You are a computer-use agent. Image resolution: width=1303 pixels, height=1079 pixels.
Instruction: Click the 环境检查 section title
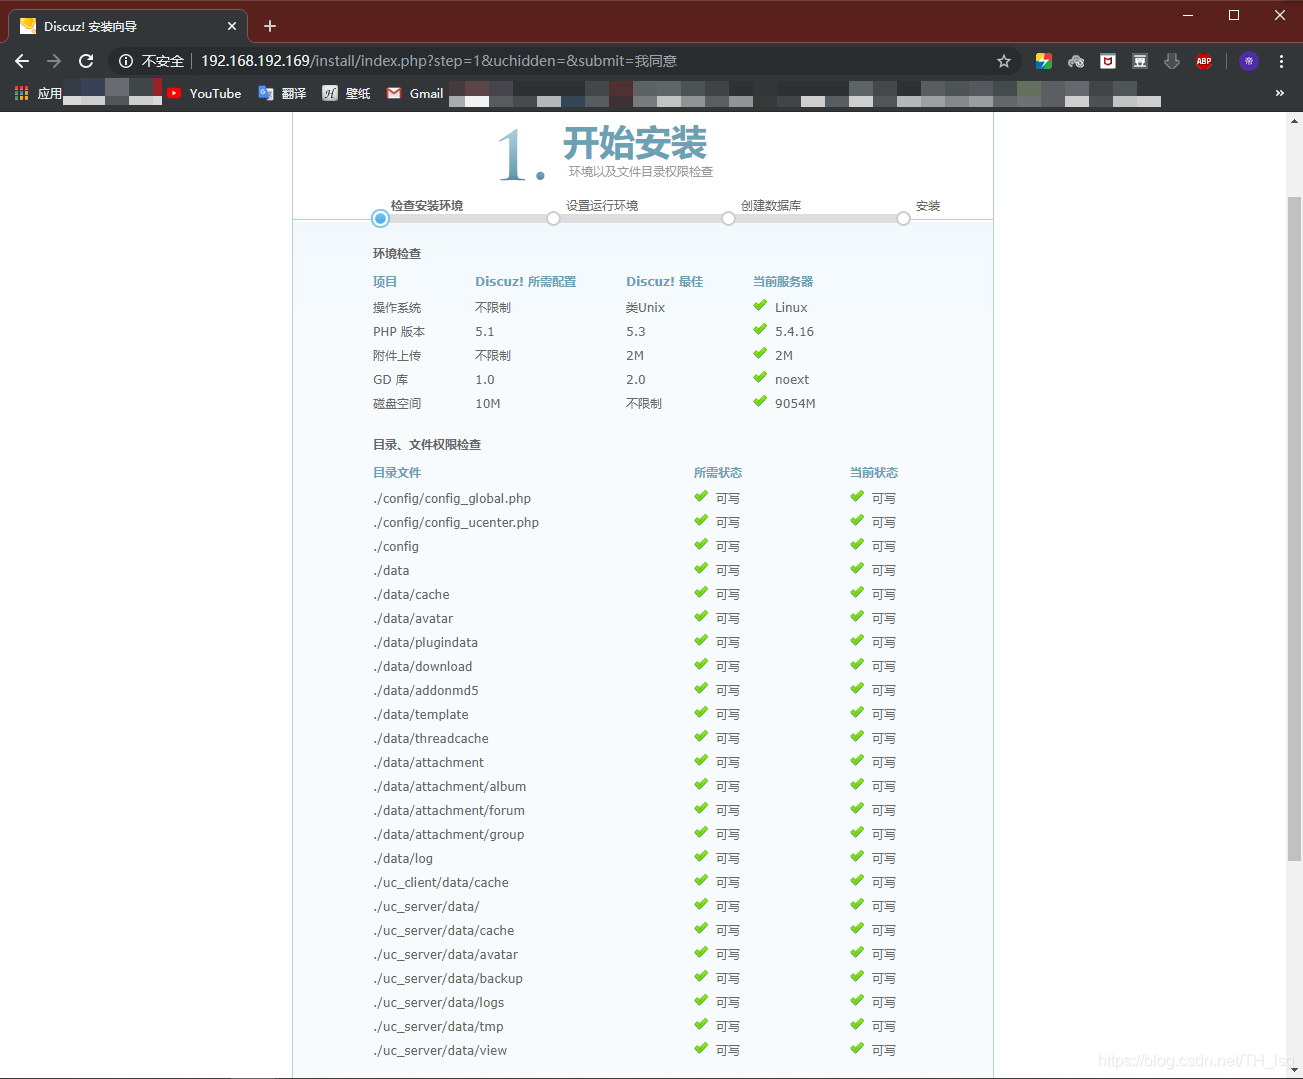[x=397, y=254]
